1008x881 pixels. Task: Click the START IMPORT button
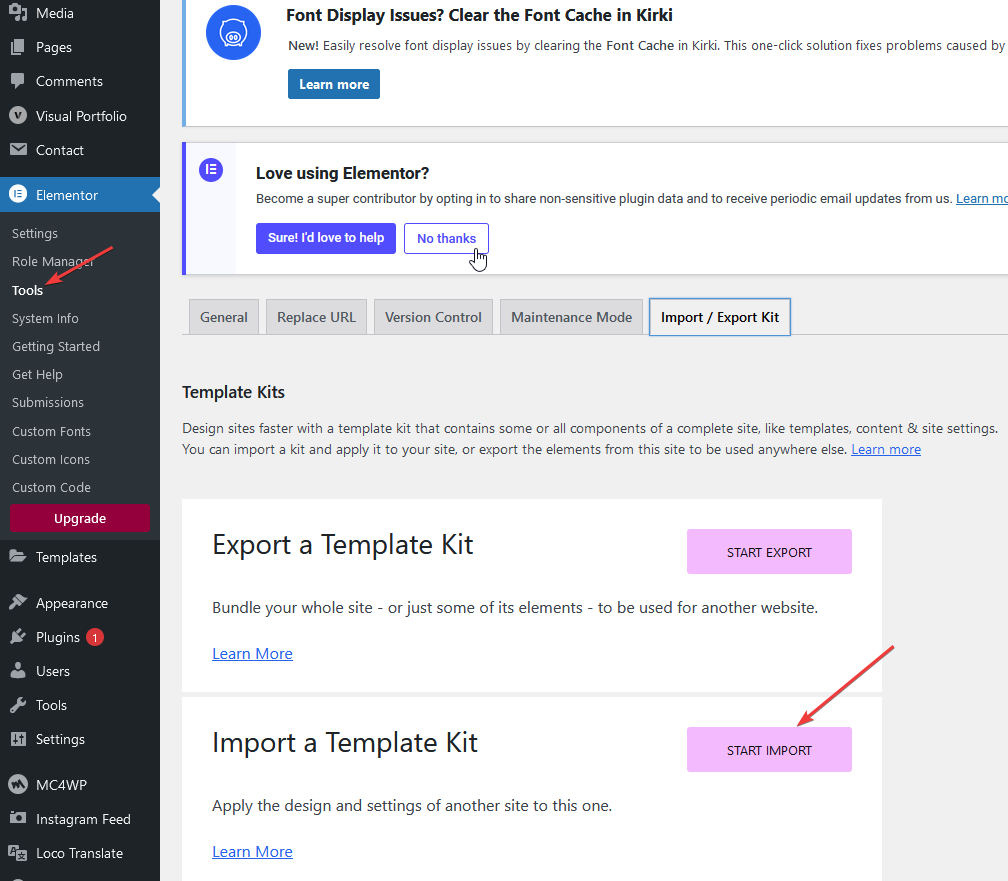[x=770, y=750]
